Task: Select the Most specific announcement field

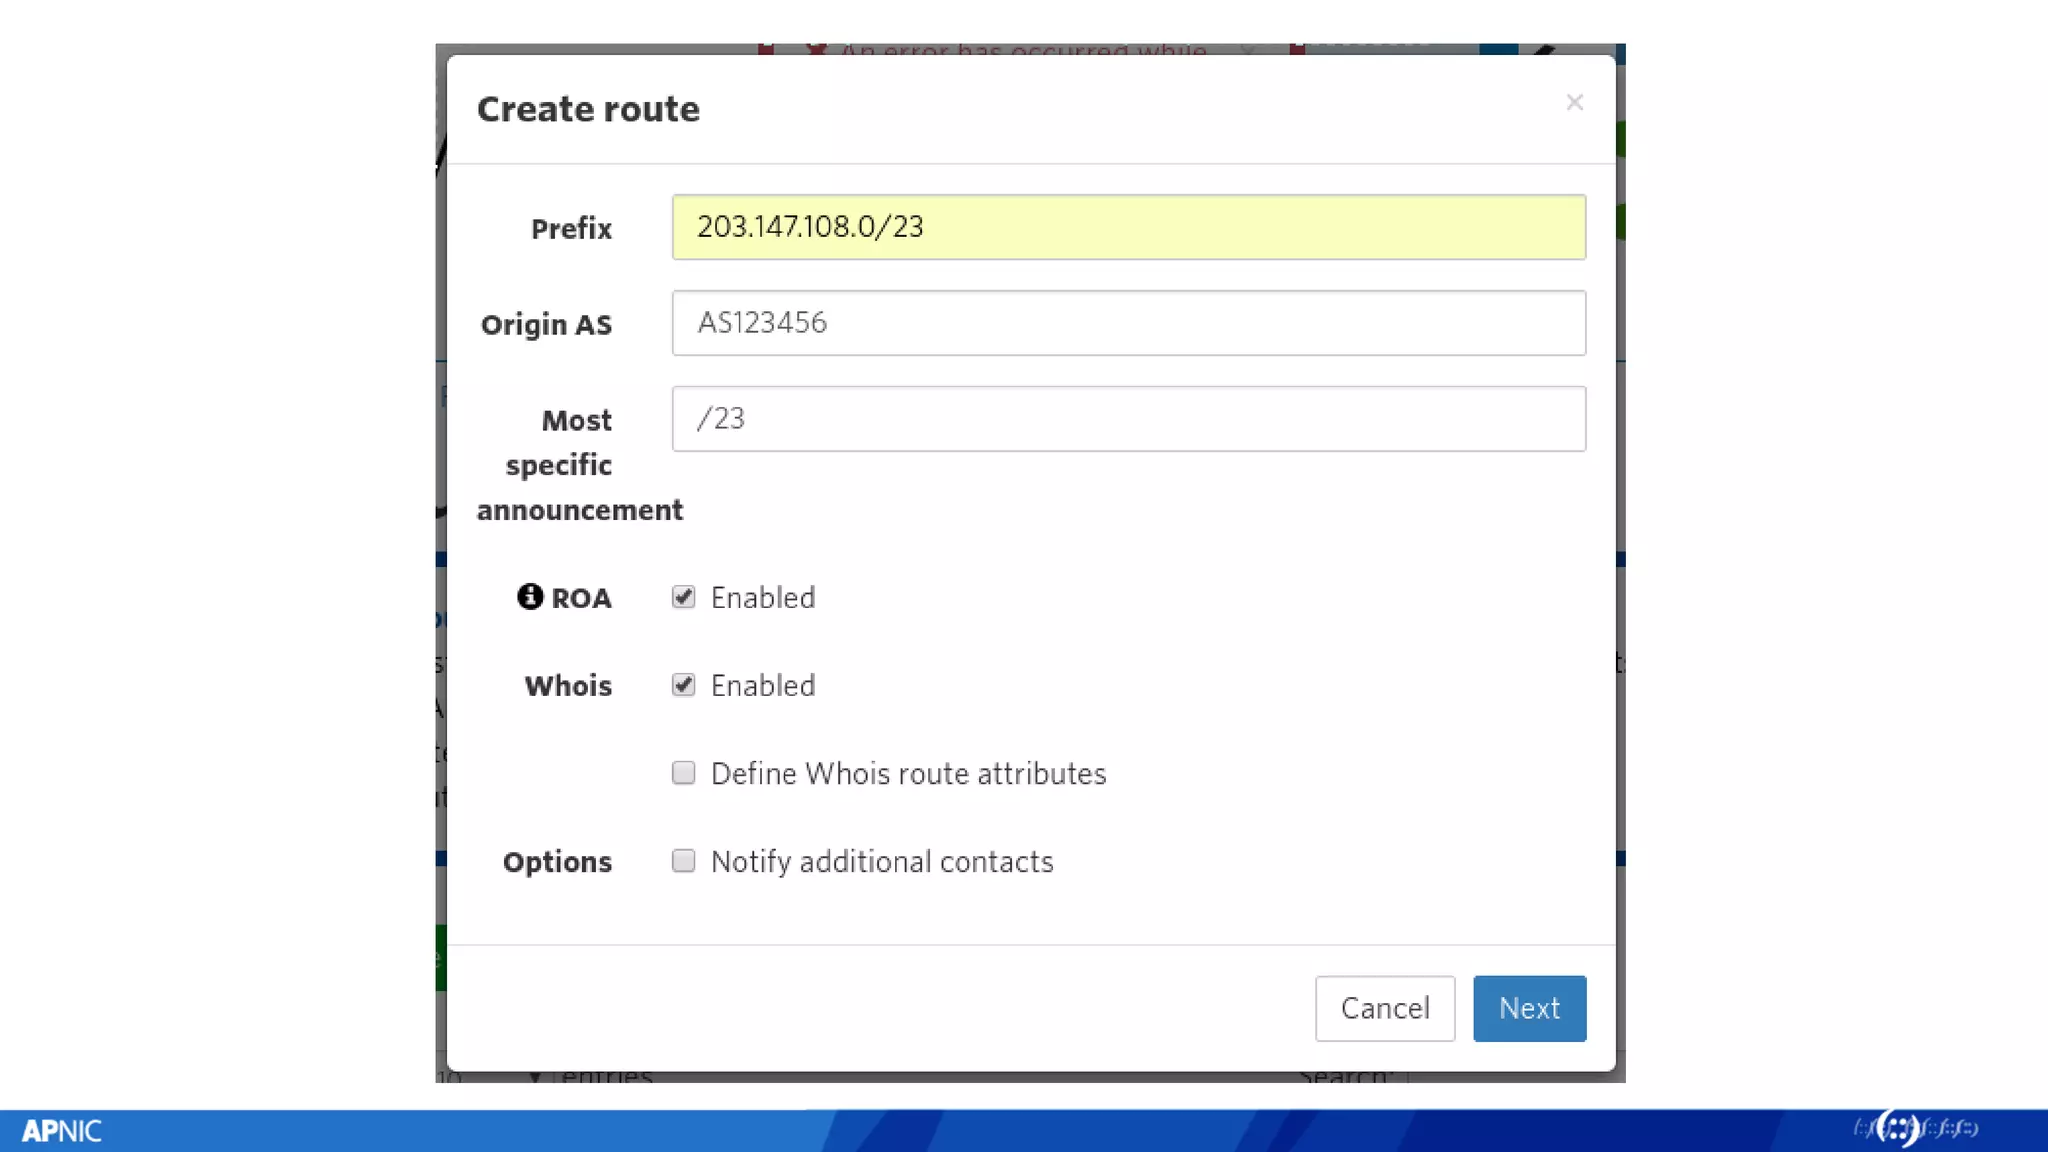Action: [x=1128, y=419]
